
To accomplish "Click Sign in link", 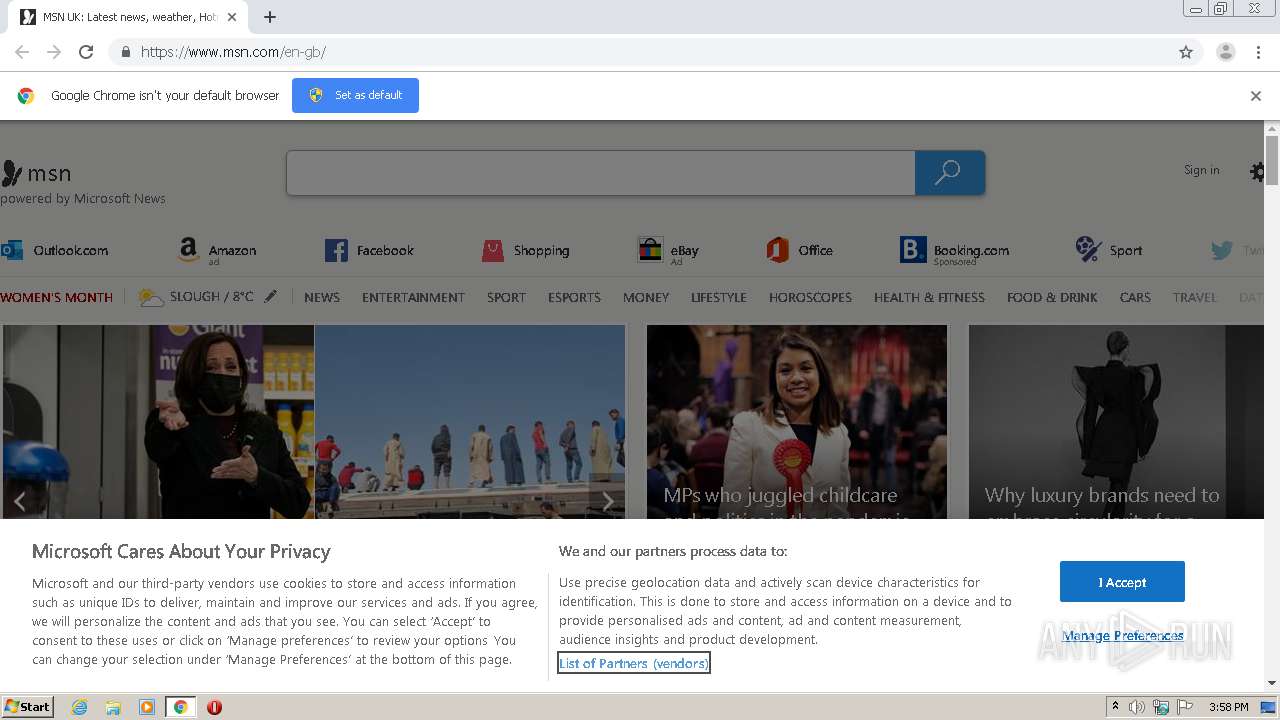I will pos(1201,170).
